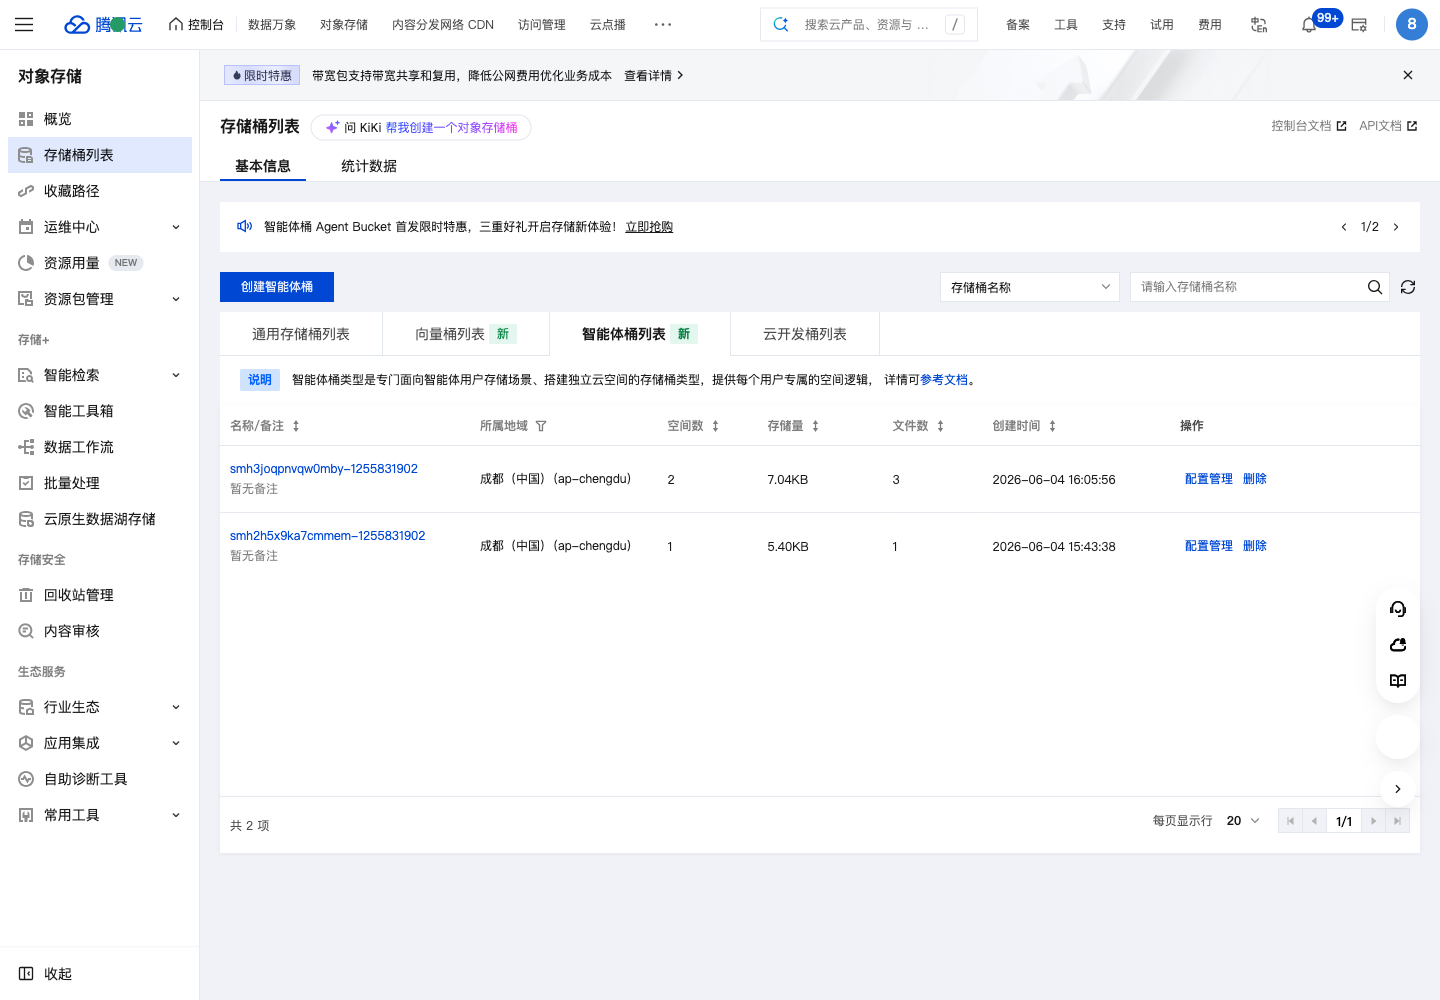Sort by 空间数 column
Viewport: 1440px width, 1000px height.
click(x=715, y=426)
